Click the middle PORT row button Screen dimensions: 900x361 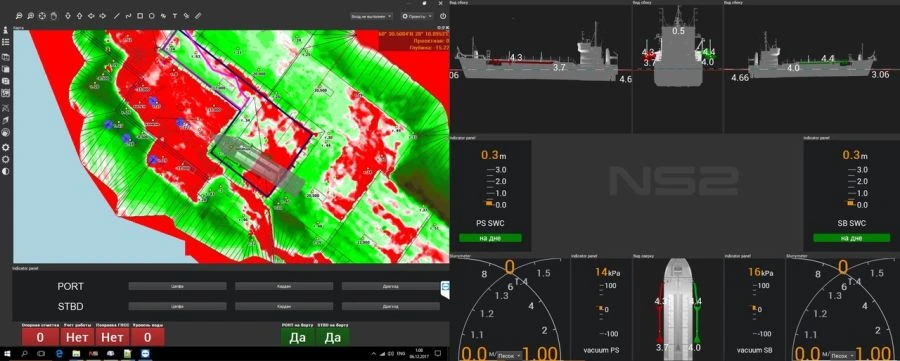(284, 286)
